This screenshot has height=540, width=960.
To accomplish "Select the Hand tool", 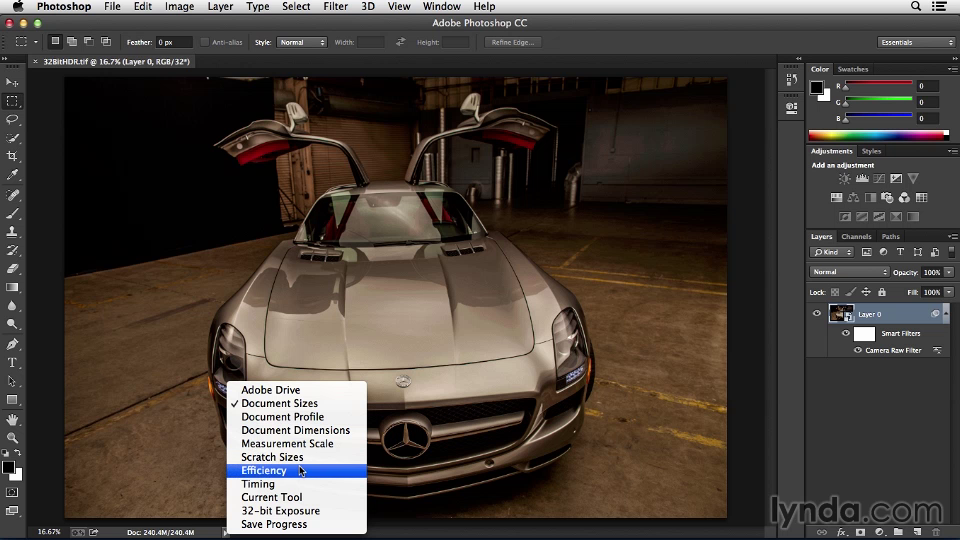I will pyautogui.click(x=12, y=420).
